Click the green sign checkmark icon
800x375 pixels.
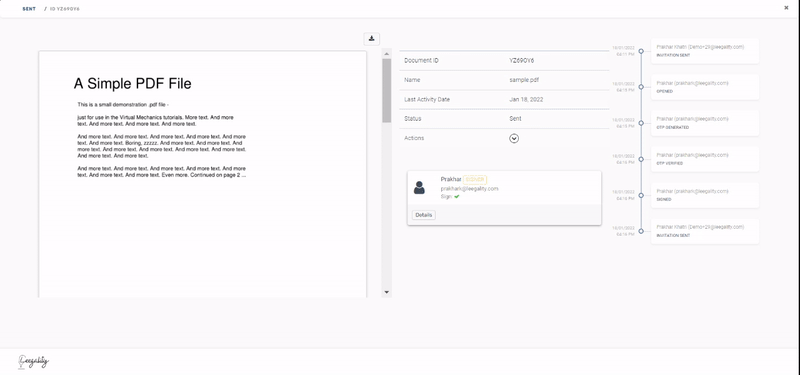pyautogui.click(x=457, y=196)
